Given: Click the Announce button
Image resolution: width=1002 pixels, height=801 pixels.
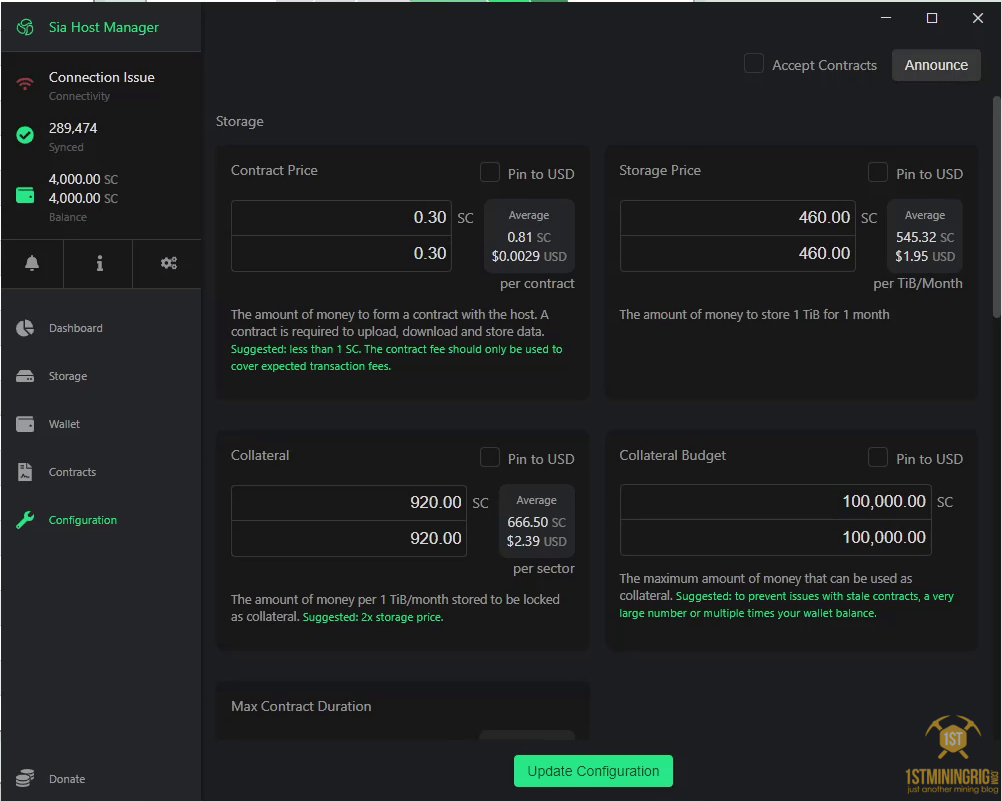Looking at the screenshot, I should coord(936,65).
